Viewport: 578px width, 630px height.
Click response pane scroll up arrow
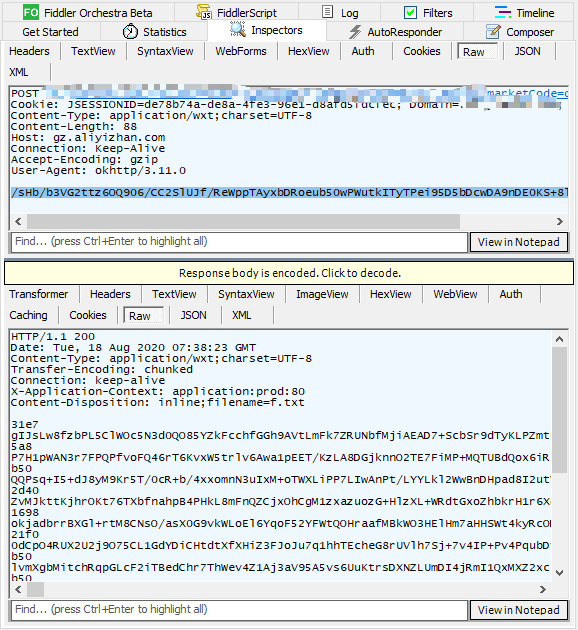[x=559, y=340]
